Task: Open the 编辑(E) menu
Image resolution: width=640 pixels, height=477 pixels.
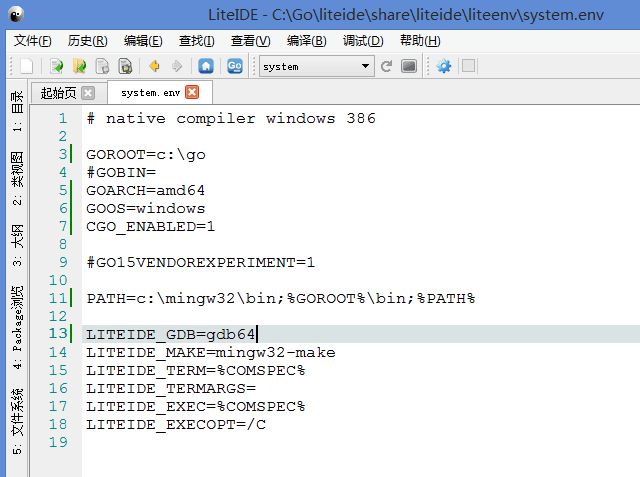Action: point(143,41)
